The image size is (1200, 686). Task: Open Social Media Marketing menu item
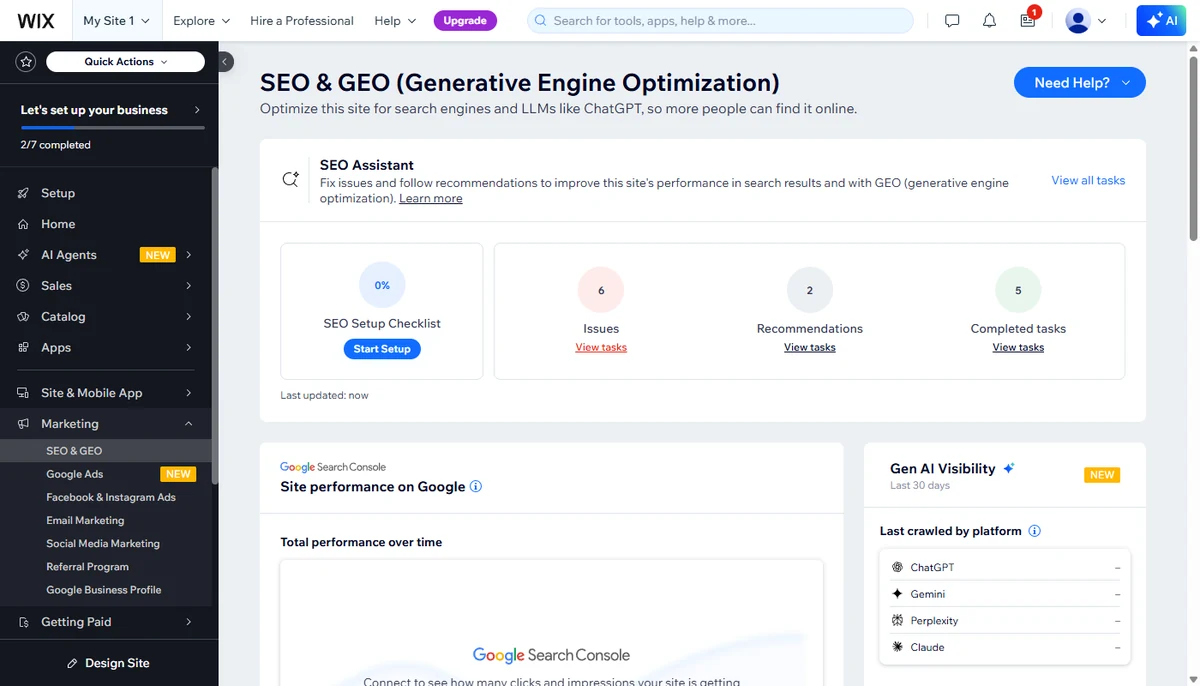(x=105, y=543)
